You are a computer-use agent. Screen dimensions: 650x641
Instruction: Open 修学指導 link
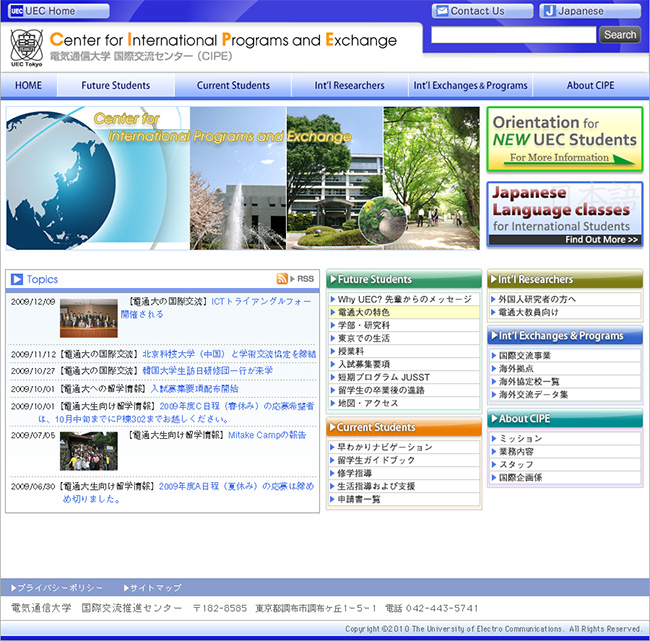[404, 473]
